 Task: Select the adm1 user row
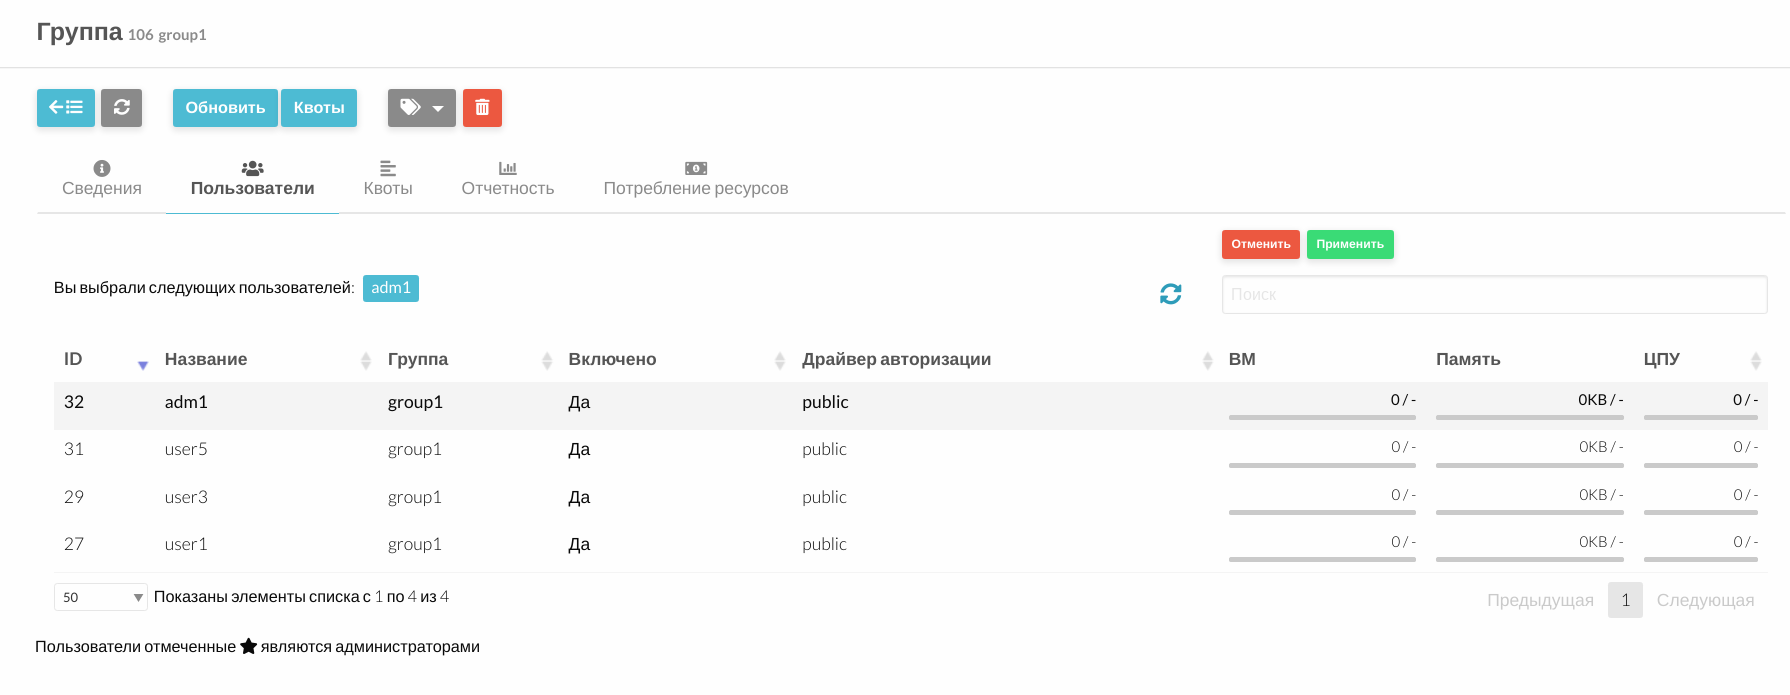click(910, 405)
